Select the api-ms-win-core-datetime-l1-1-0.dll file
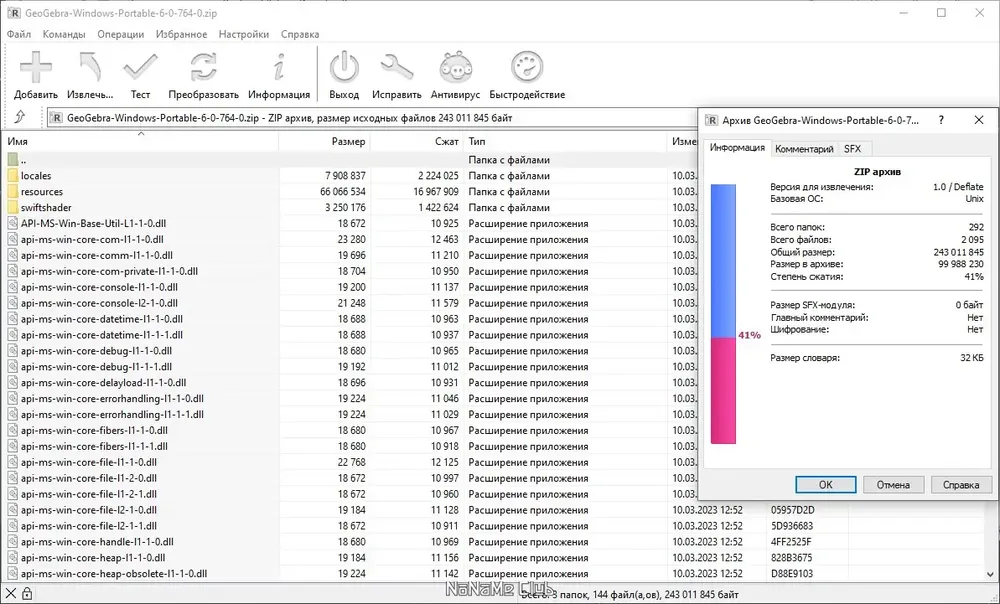Screen dimensions: 1000x604 pyautogui.click(x=101, y=319)
